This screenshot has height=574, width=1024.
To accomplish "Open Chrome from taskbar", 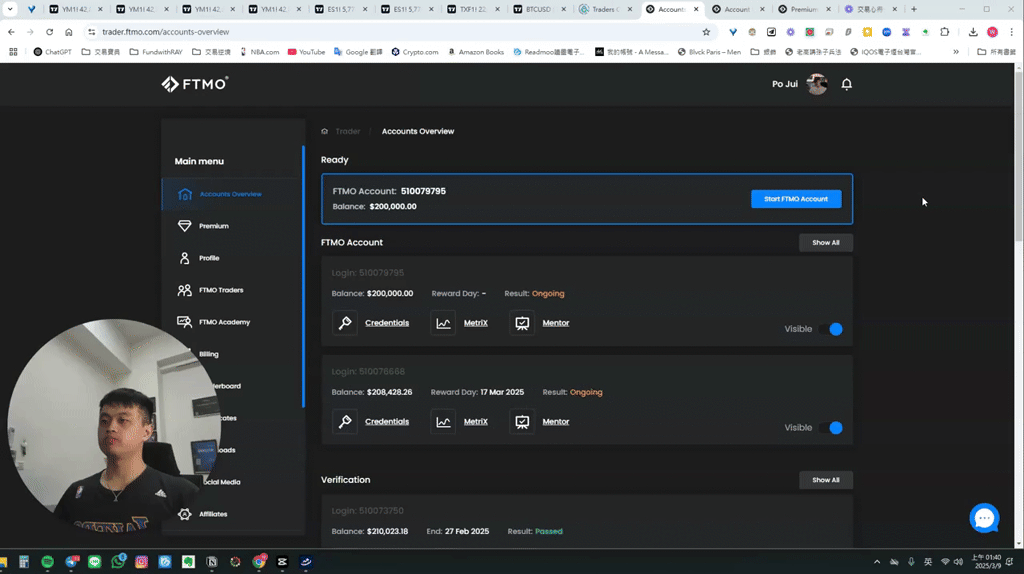I will [x=259, y=562].
